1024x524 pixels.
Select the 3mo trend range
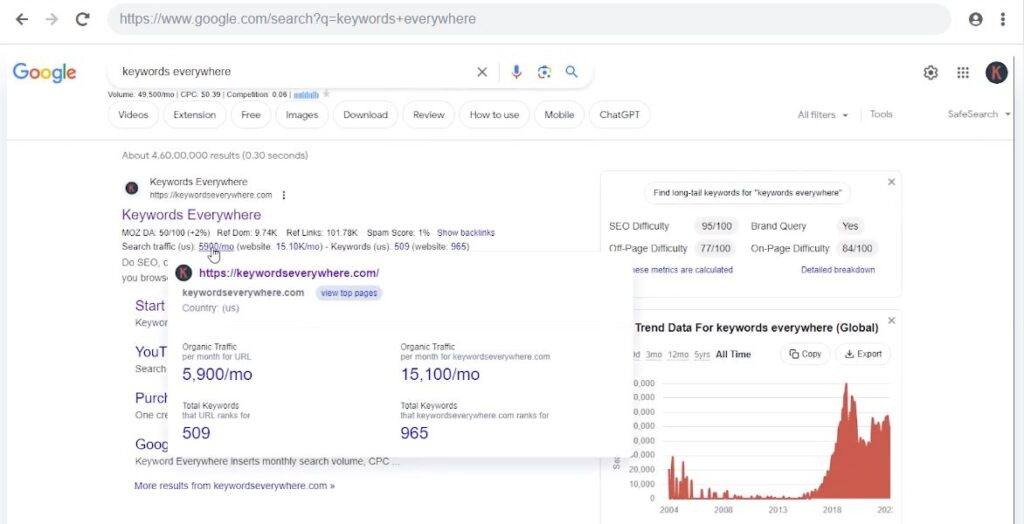[654, 354]
